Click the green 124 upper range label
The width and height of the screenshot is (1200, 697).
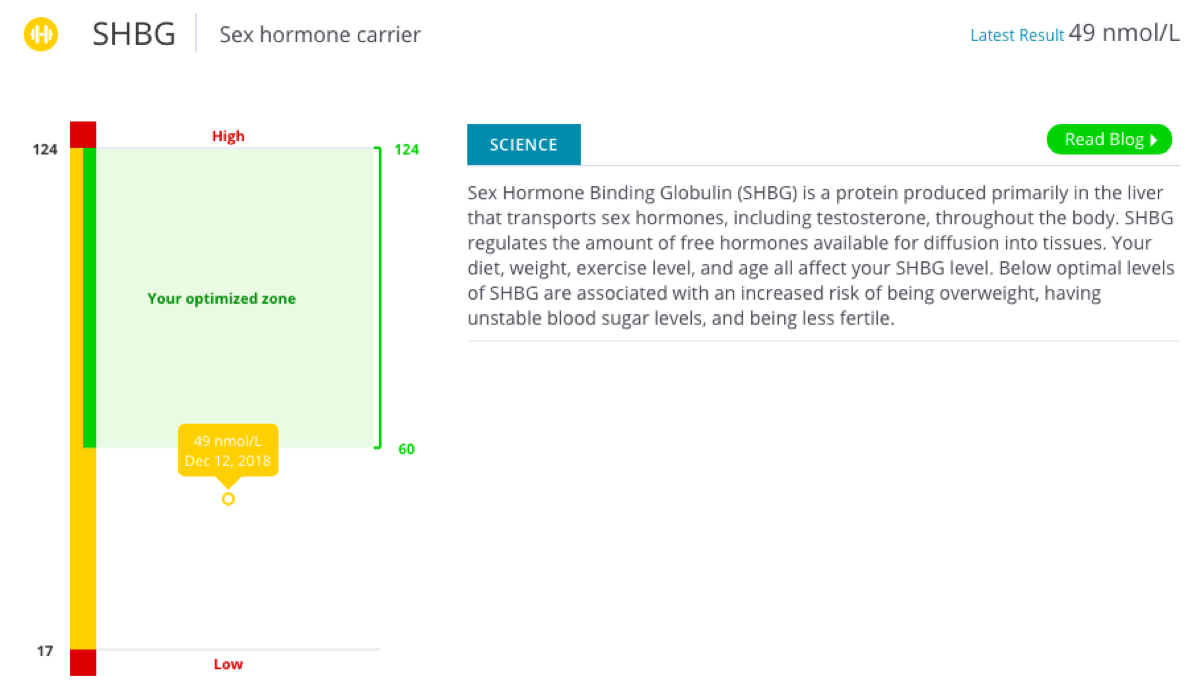point(406,150)
